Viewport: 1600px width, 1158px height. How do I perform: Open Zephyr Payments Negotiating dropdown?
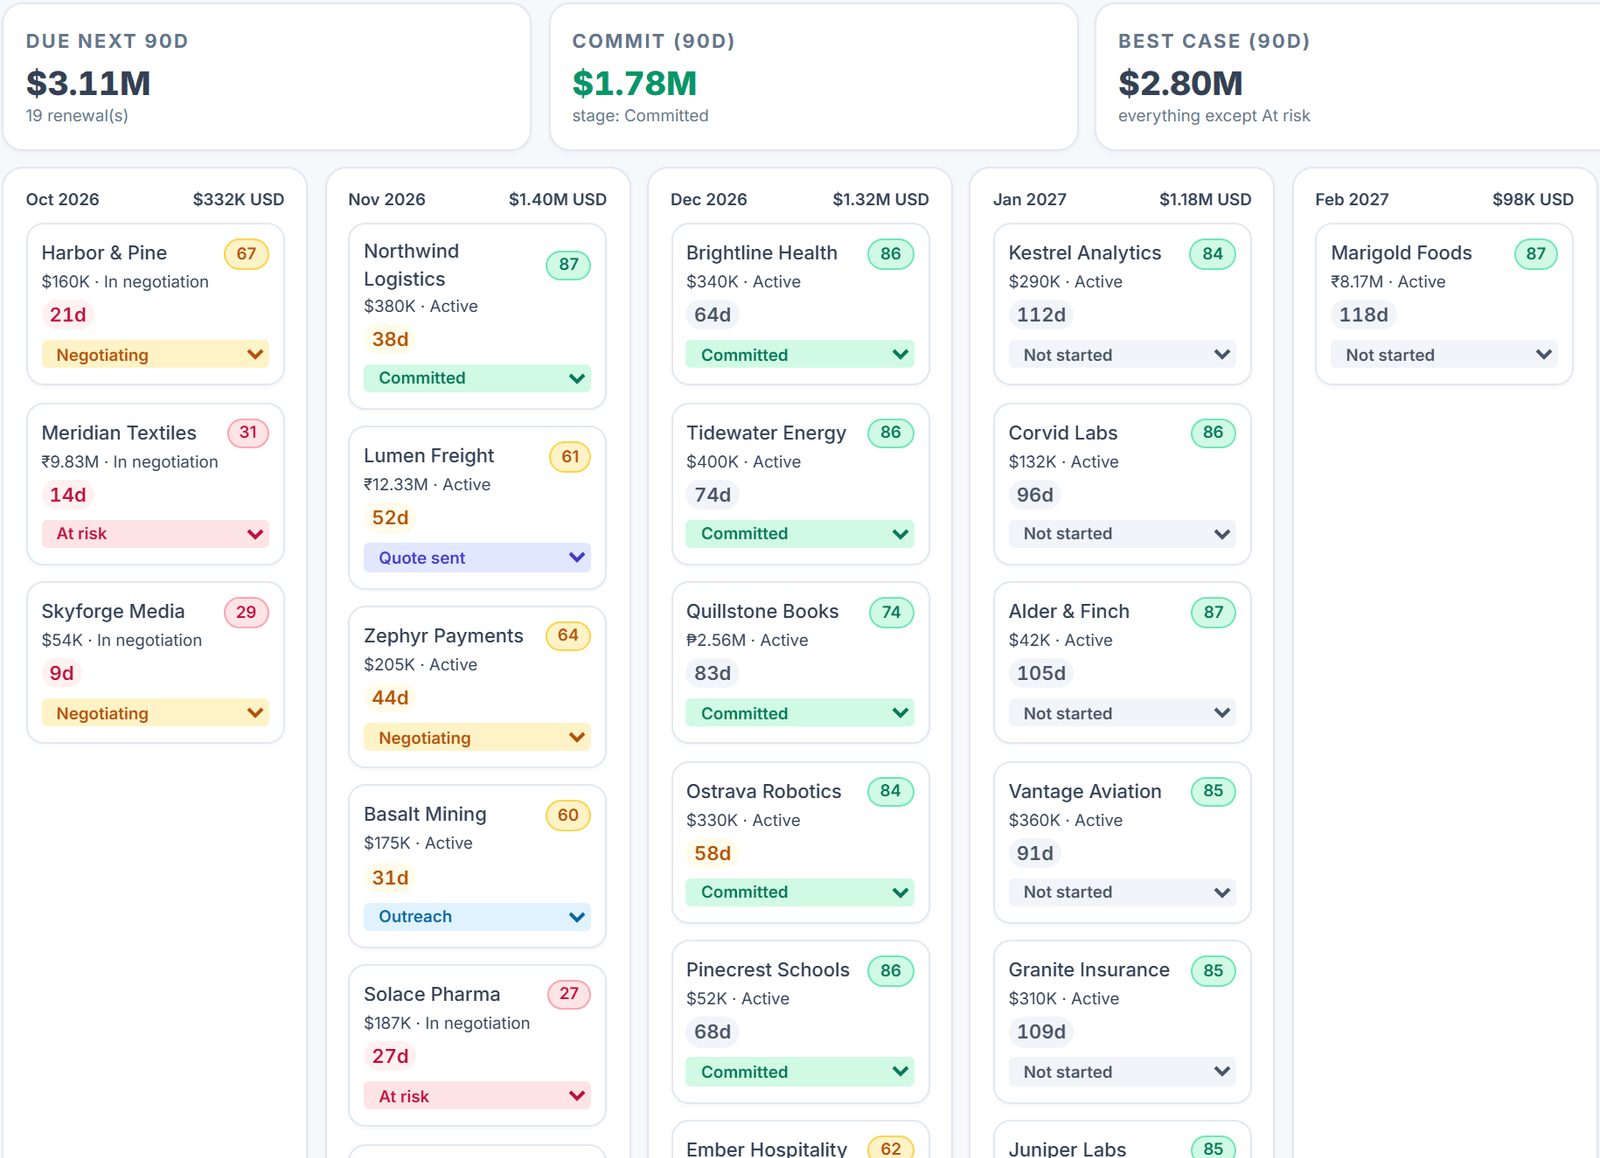click(477, 737)
